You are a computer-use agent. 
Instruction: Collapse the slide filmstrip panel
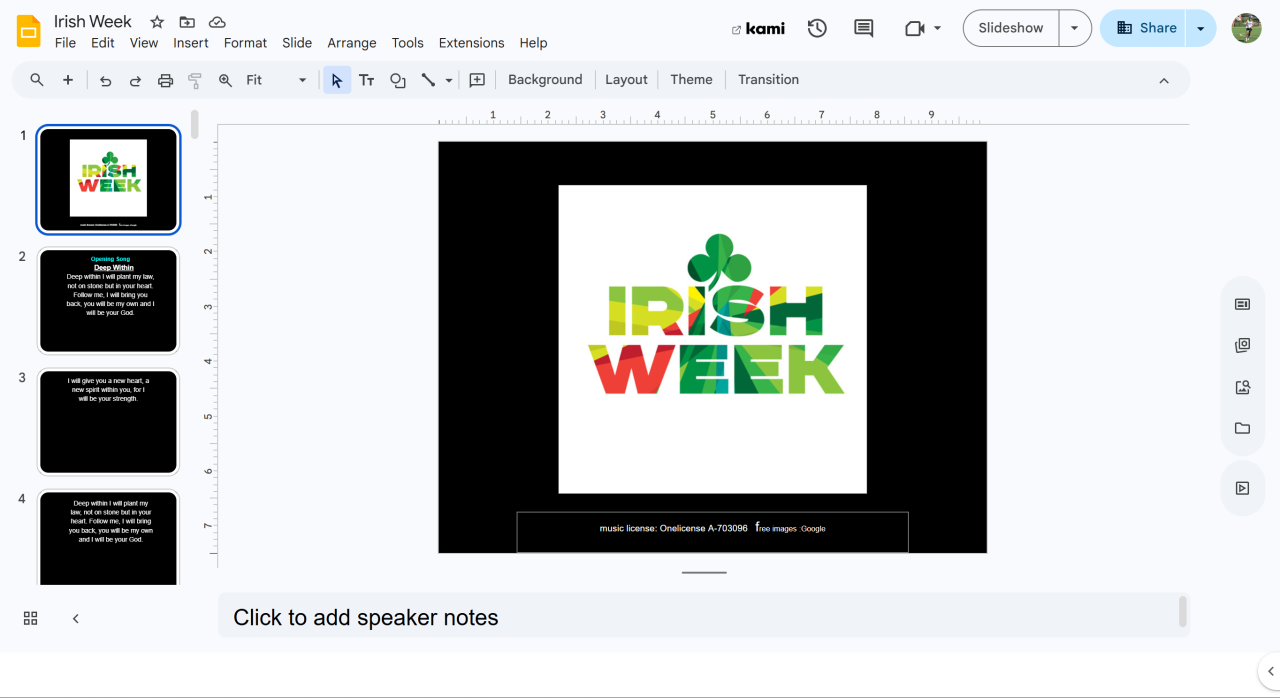click(76, 618)
